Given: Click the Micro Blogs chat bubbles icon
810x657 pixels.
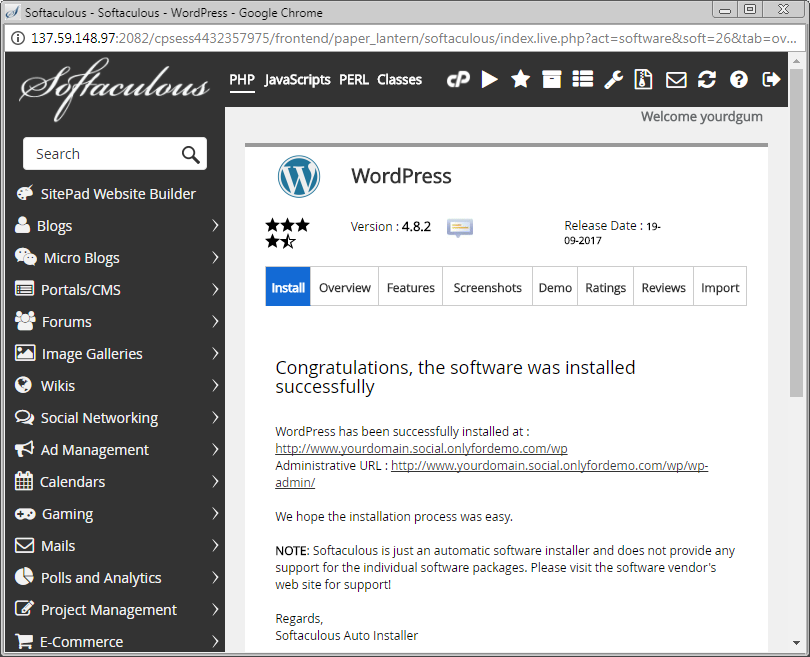Looking at the screenshot, I should click(25, 257).
